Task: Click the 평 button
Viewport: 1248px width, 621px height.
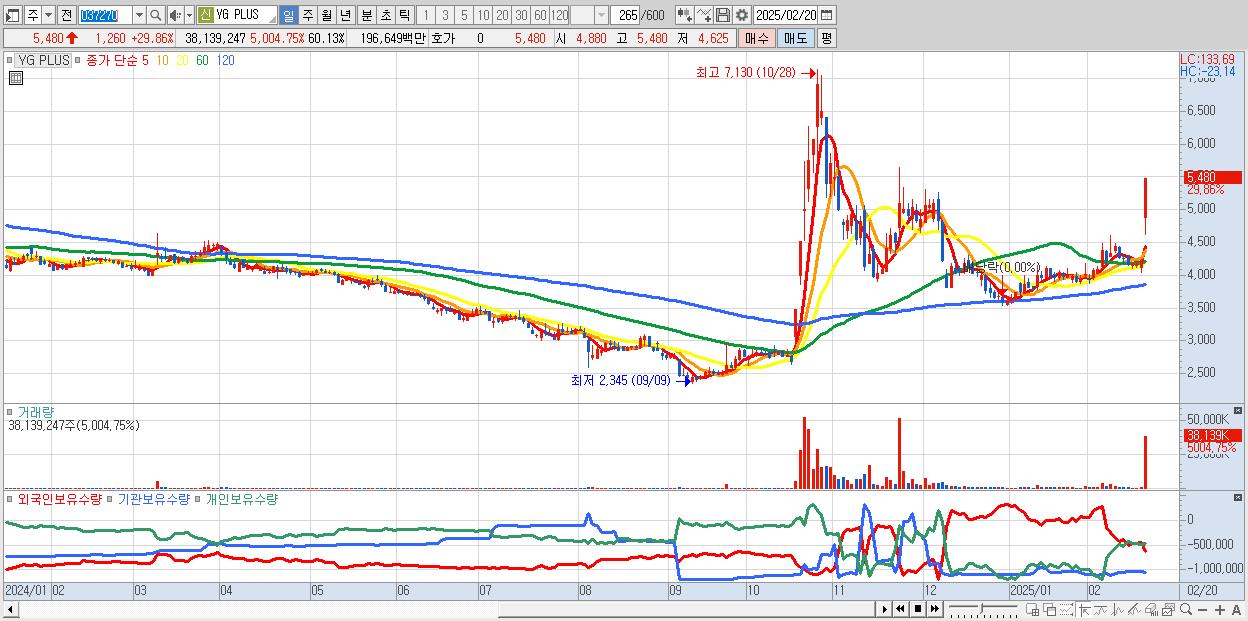Action: [826, 38]
